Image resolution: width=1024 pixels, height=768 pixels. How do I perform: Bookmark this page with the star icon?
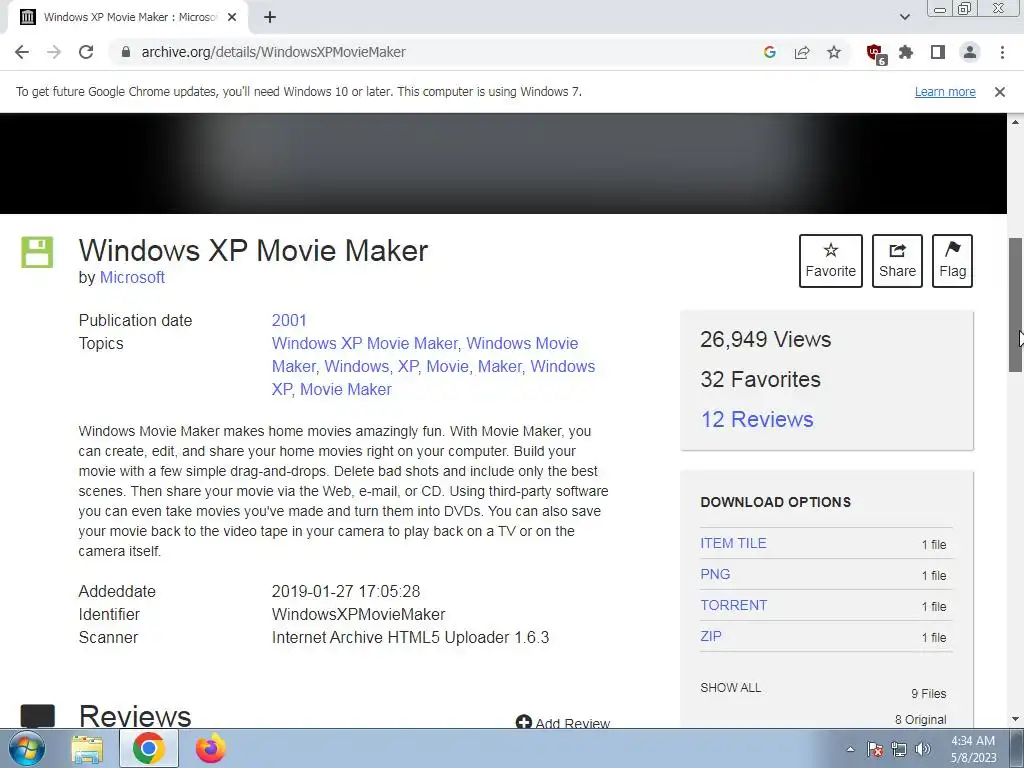(x=834, y=52)
